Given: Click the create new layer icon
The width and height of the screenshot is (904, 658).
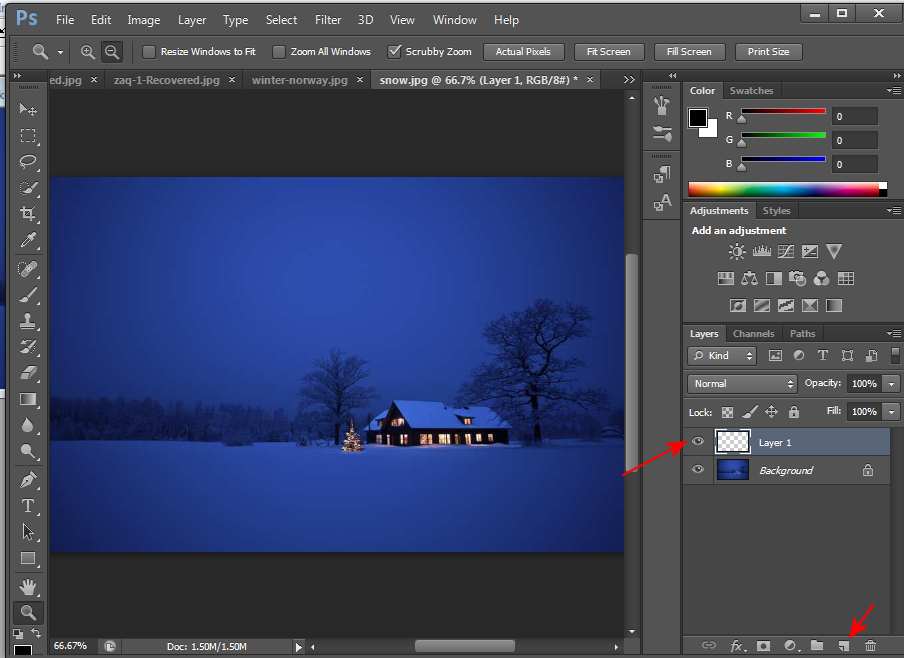Looking at the screenshot, I should [x=844, y=646].
